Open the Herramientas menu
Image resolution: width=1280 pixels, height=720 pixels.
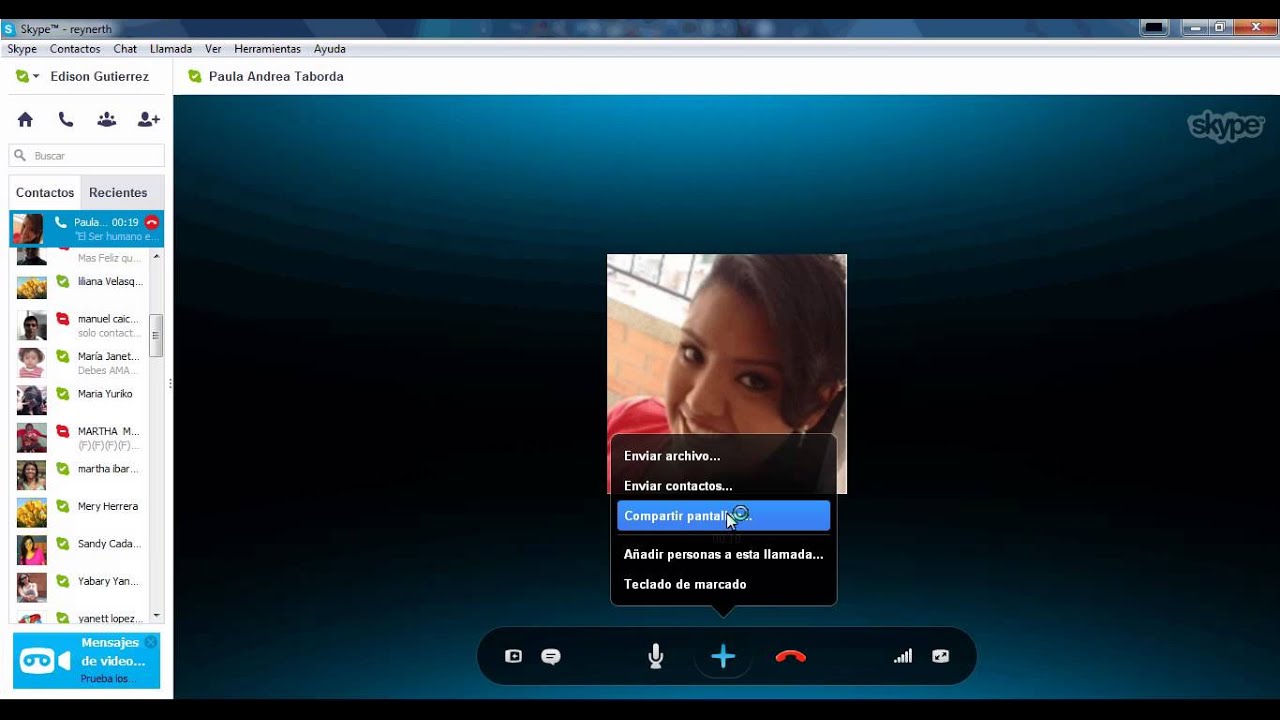[267, 49]
